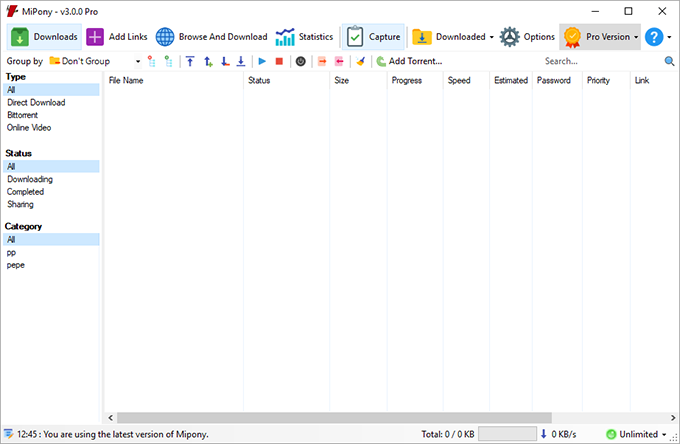Expand the Pro Version dropdown arrow
The image size is (680, 444).
coord(636,37)
